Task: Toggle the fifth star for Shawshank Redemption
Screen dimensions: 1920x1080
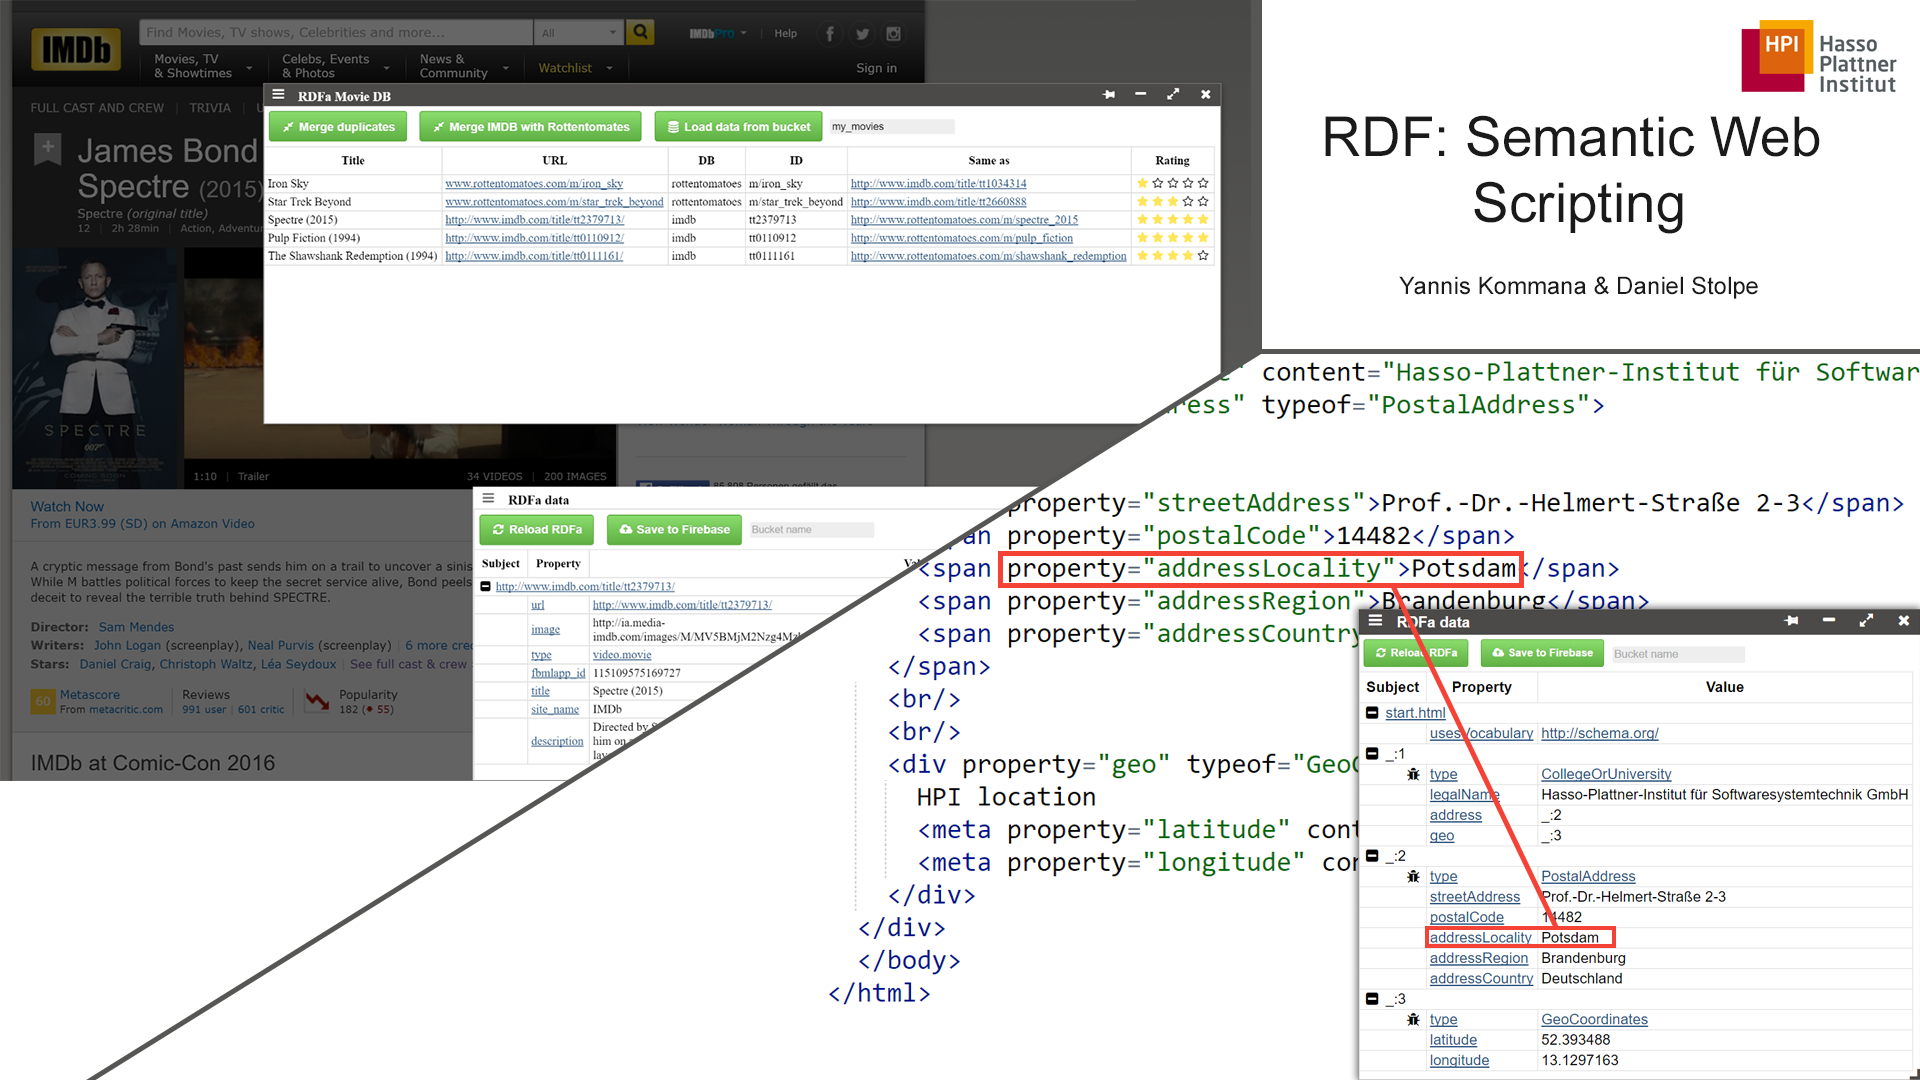Action: (1203, 256)
